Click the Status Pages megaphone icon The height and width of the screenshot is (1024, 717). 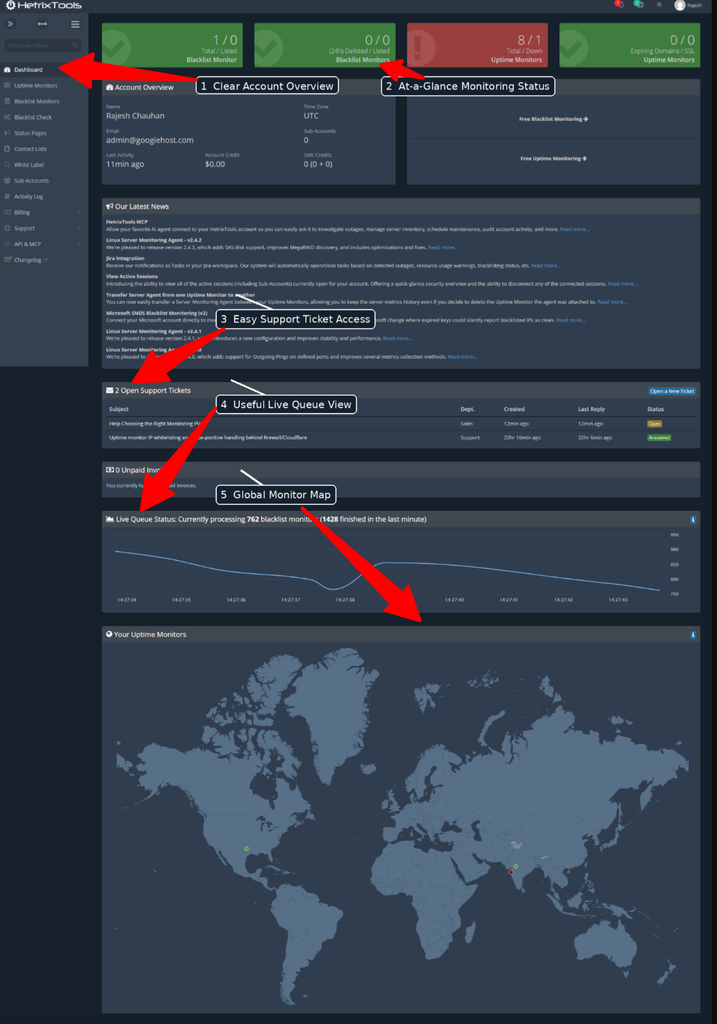coord(7,133)
